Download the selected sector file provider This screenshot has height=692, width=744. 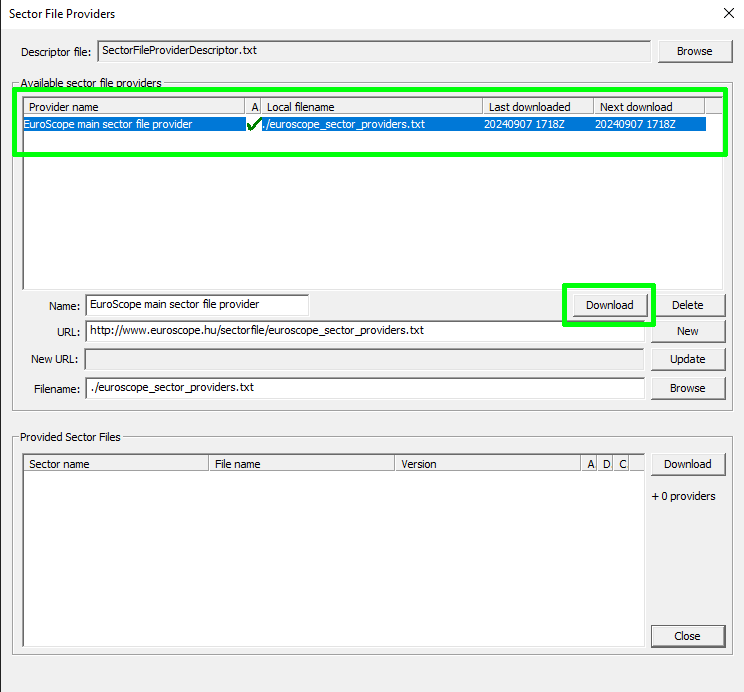610,305
